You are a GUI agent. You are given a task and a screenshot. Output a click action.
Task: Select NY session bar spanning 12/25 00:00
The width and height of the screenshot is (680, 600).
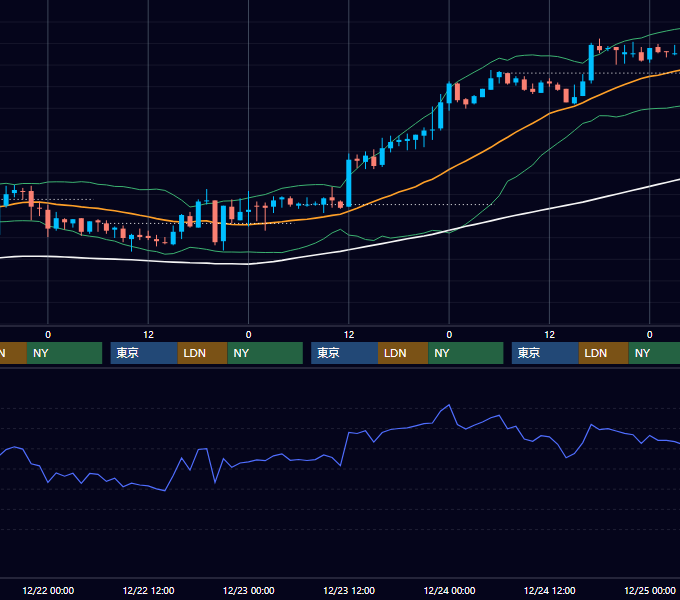point(654,353)
